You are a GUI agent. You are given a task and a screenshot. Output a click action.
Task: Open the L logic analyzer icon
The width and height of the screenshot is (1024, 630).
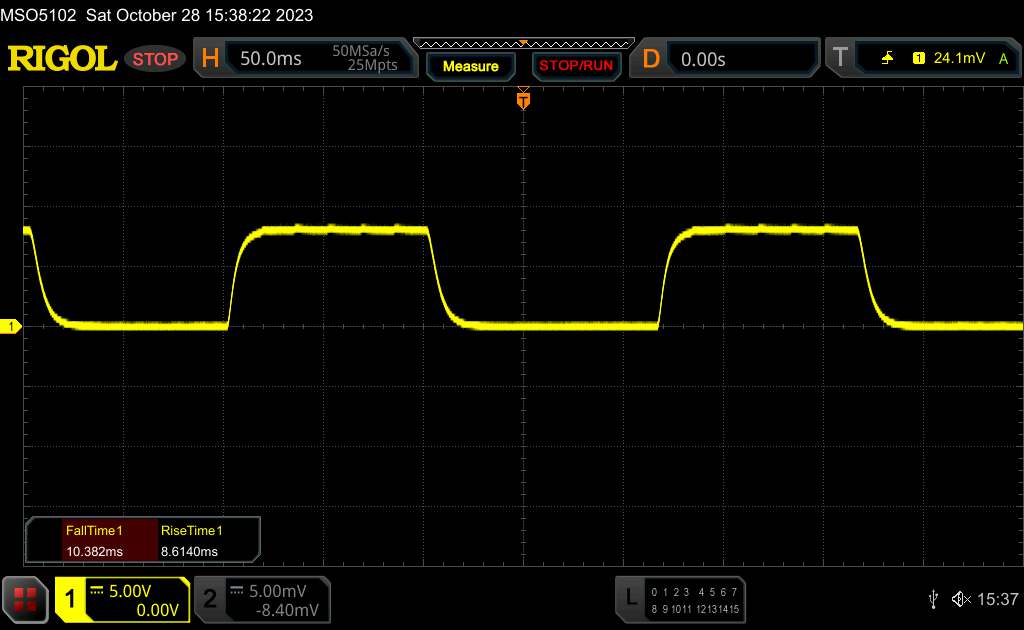click(630, 598)
